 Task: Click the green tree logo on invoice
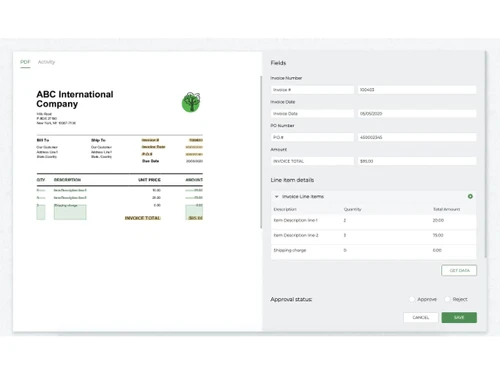191,102
